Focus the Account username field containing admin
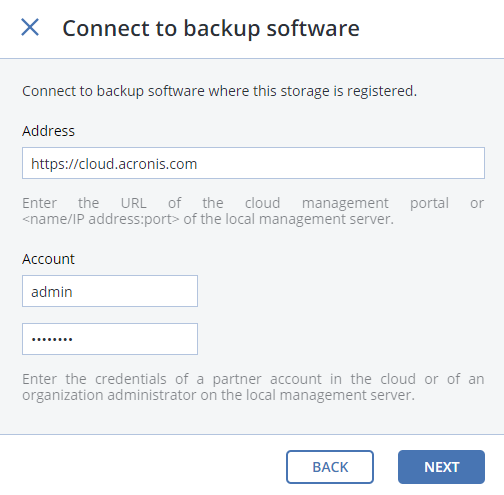 click(110, 291)
